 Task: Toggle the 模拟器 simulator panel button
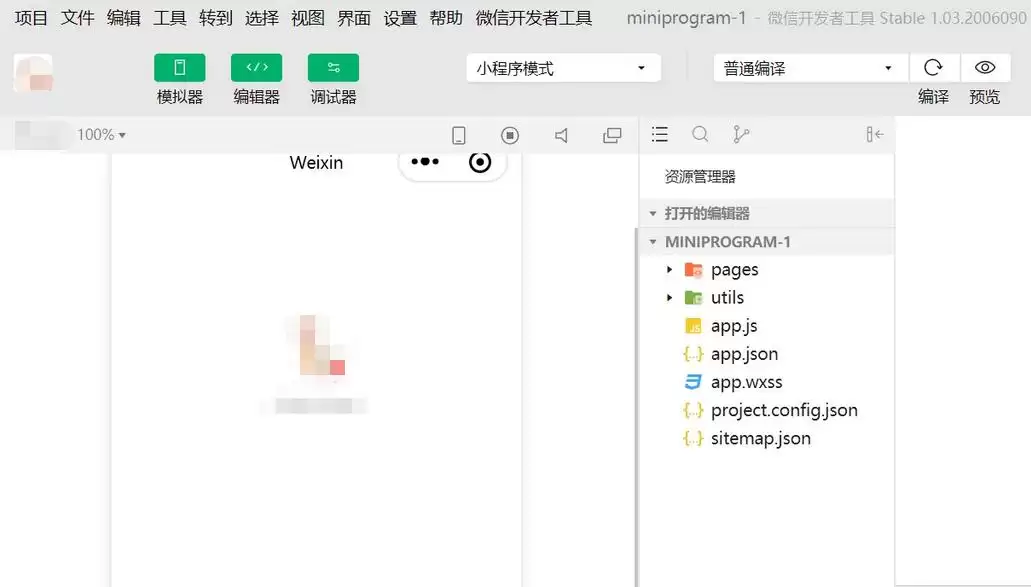180,68
